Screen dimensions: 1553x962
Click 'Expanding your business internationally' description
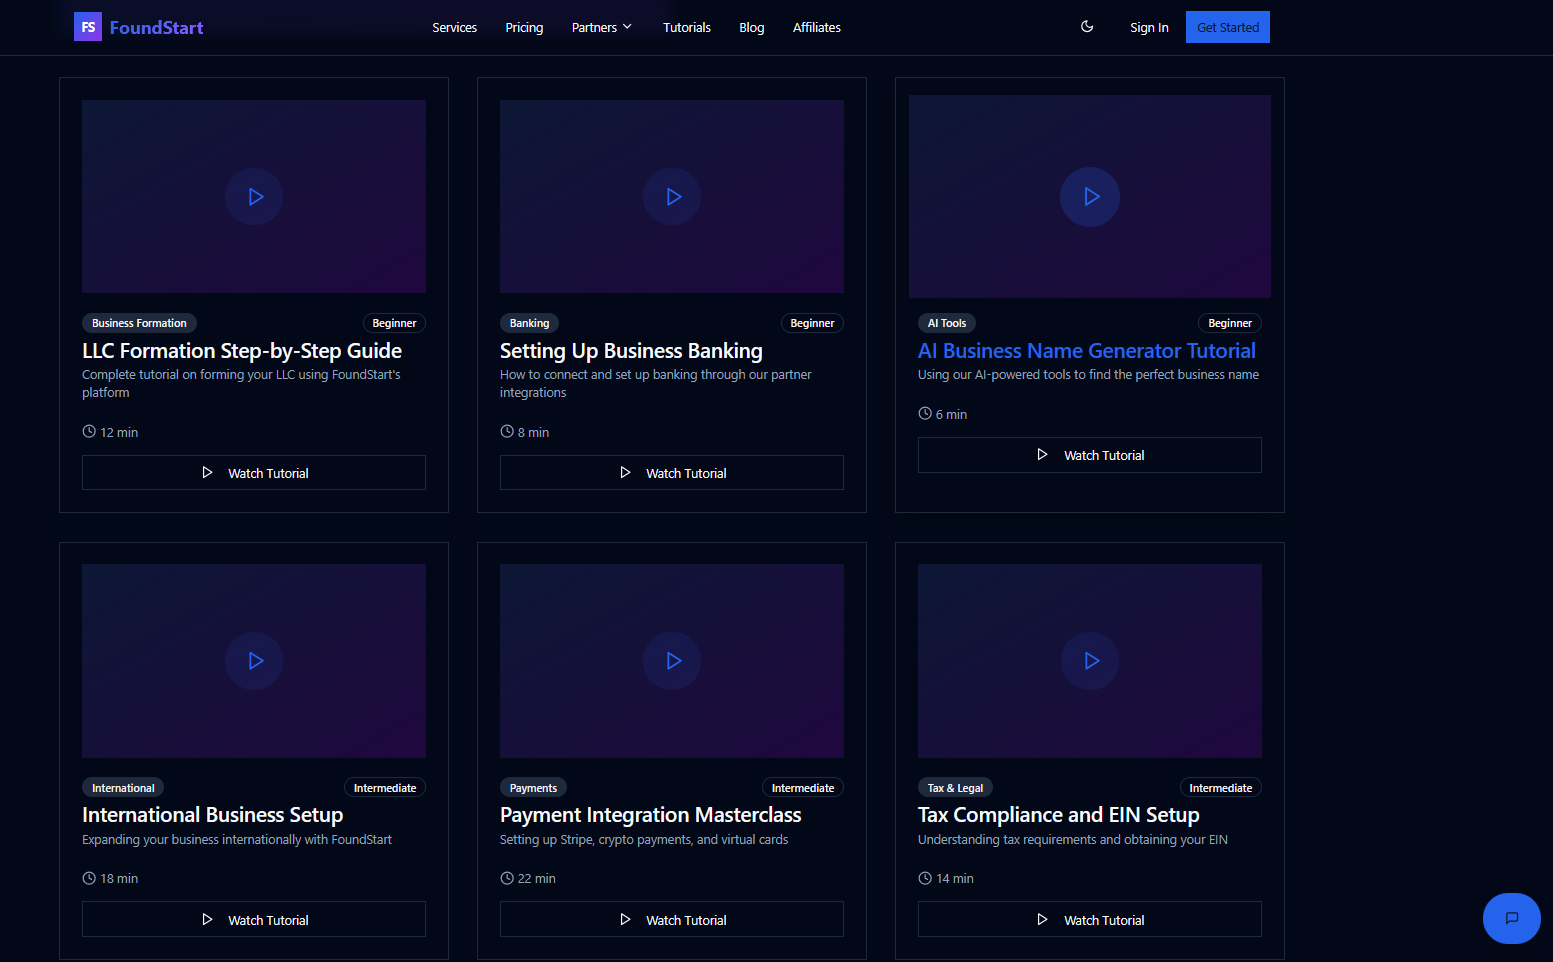click(x=237, y=840)
